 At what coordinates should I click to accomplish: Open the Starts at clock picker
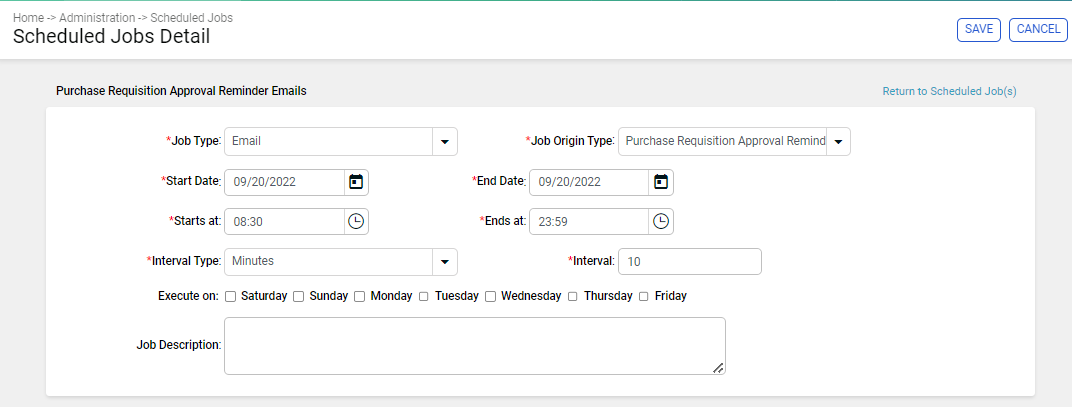pyautogui.click(x=356, y=222)
